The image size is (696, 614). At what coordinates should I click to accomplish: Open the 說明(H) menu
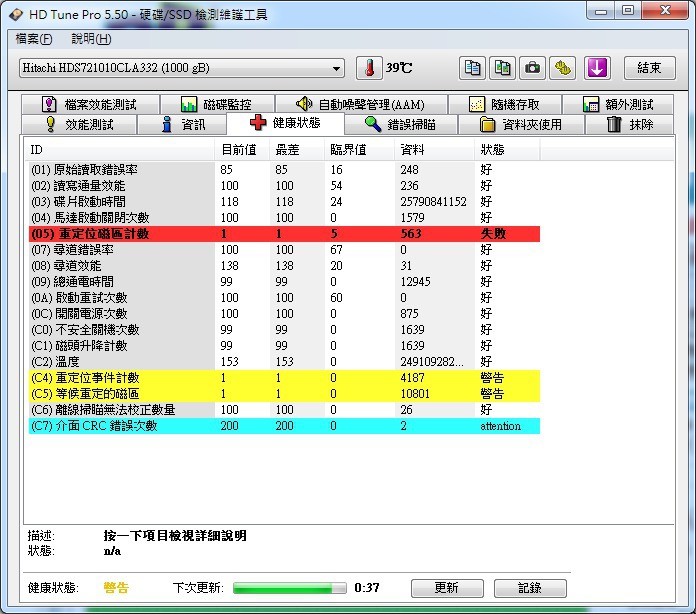click(91, 39)
